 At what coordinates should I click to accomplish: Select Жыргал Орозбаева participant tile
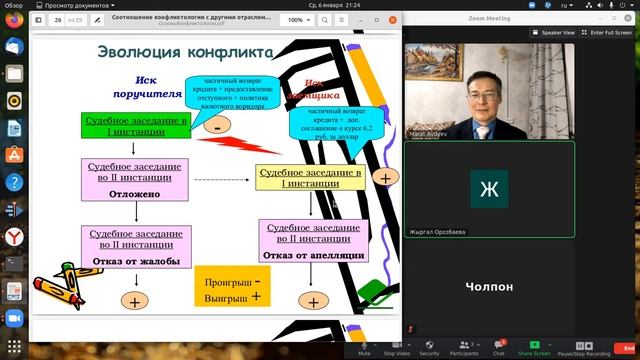point(489,189)
